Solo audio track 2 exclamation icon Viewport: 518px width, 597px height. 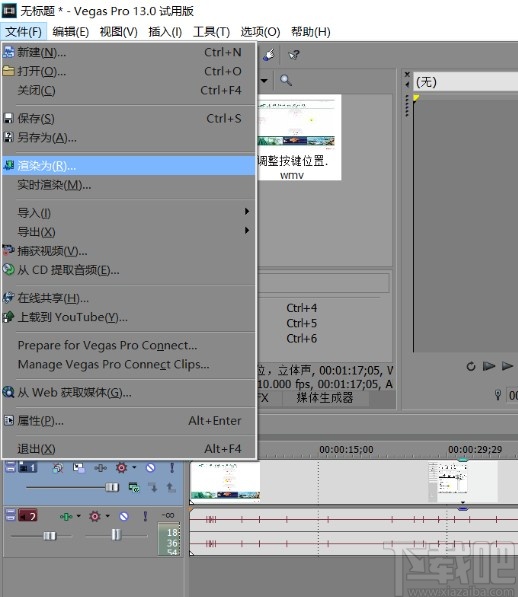[x=145, y=516]
